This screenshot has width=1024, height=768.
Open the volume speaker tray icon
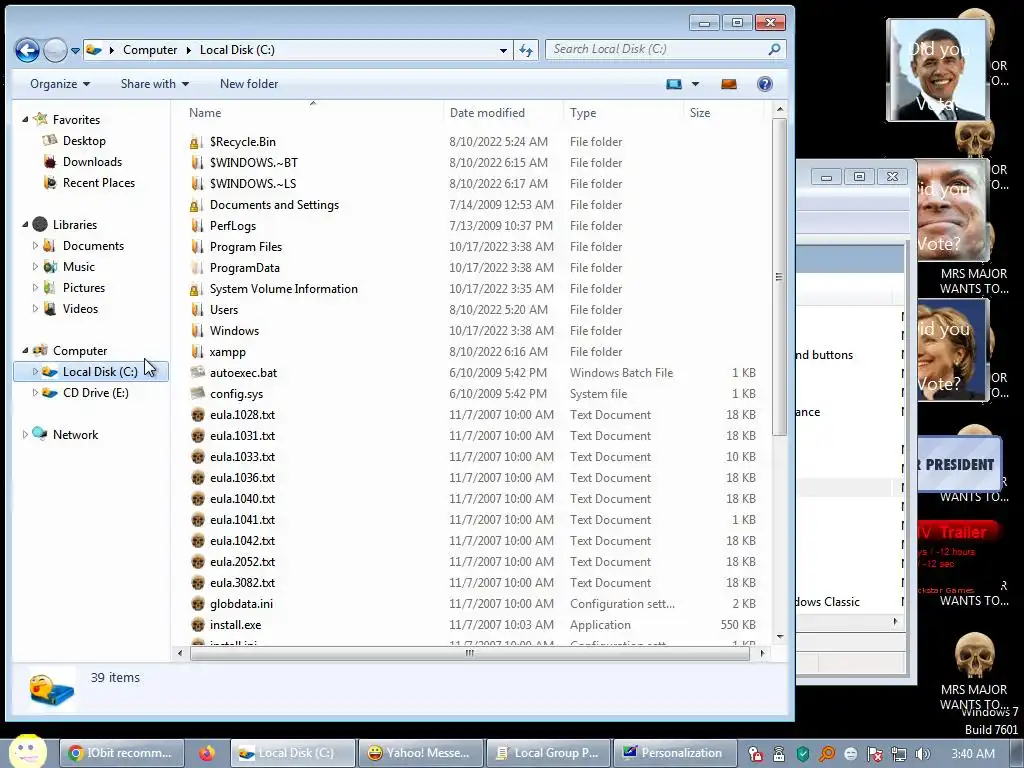[x=922, y=754]
